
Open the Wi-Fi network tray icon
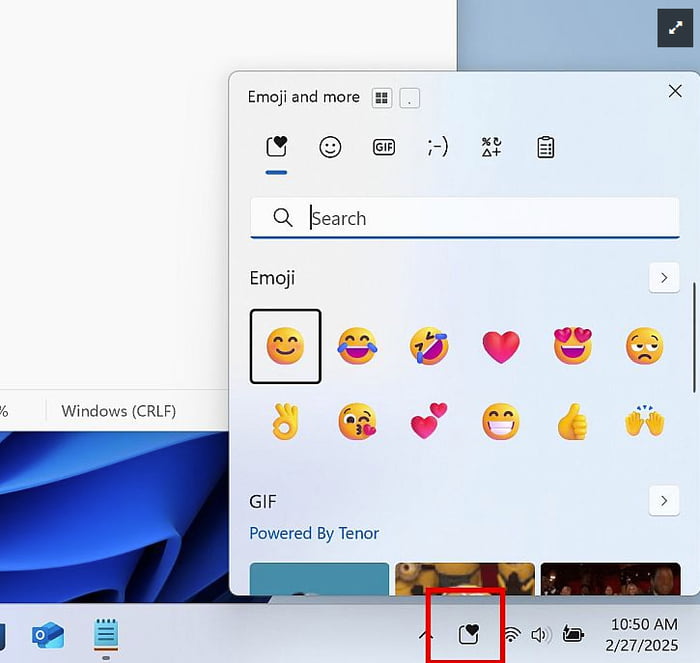[x=512, y=634]
